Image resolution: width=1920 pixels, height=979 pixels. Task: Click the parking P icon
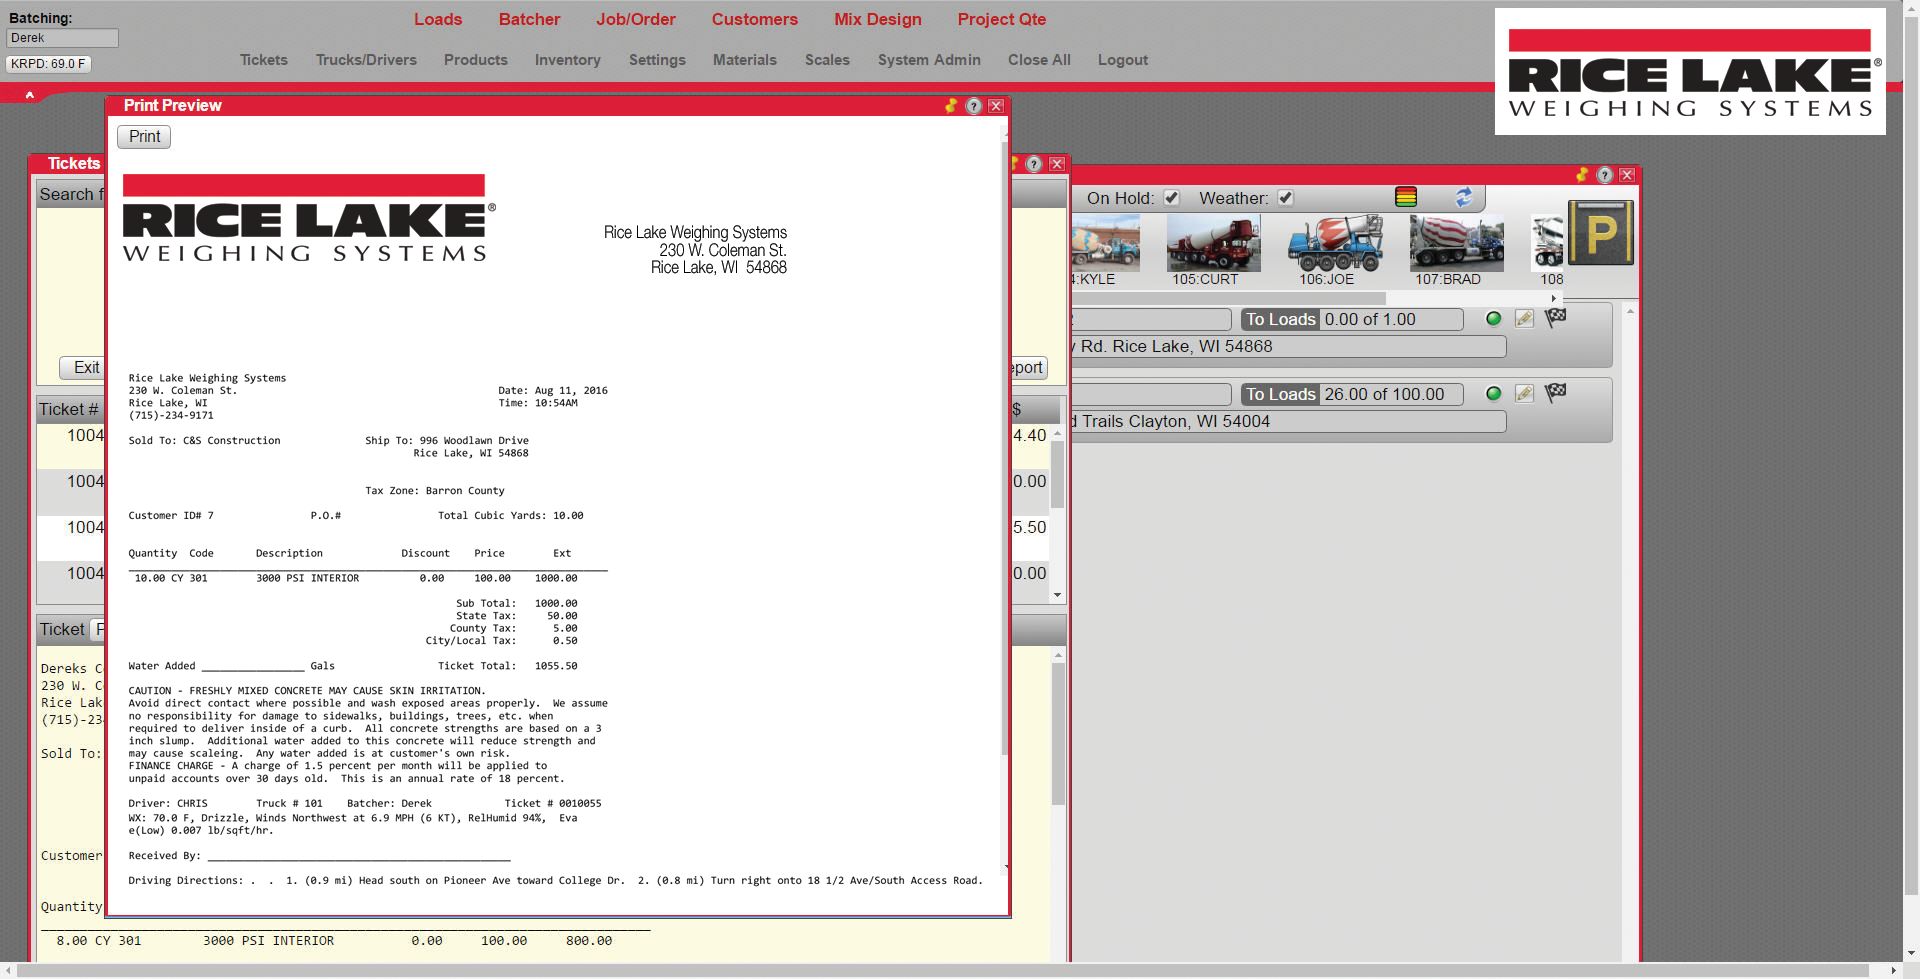tap(1601, 232)
